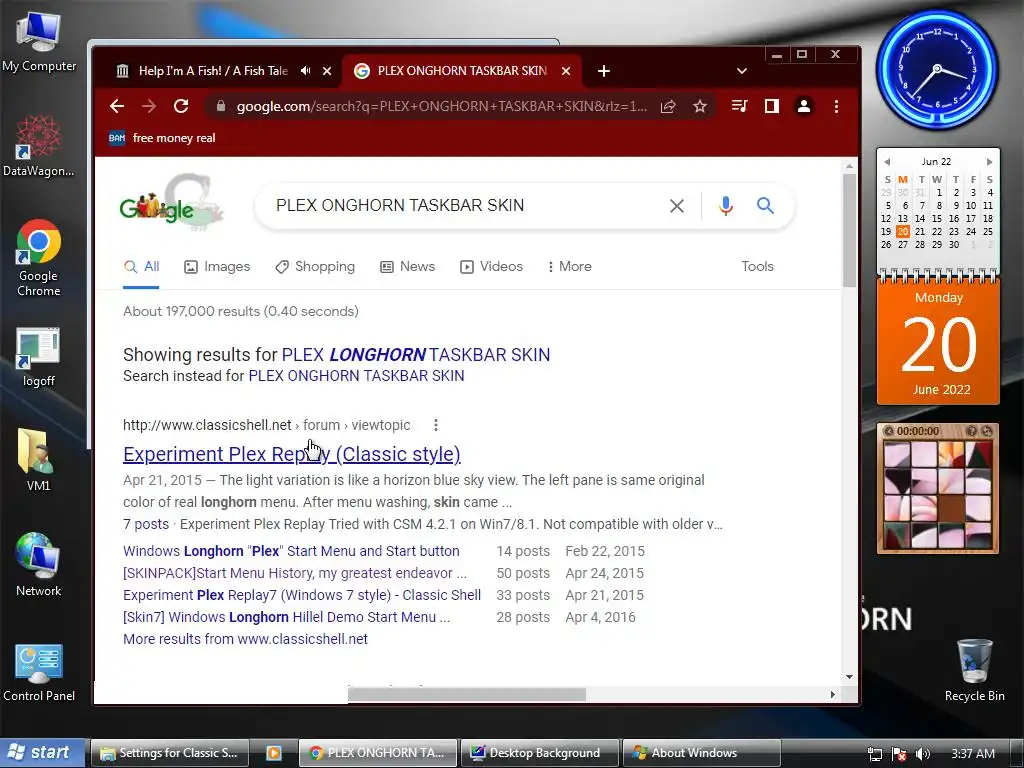
Task: Go to previous month in calendar gadget
Action: [x=887, y=162]
